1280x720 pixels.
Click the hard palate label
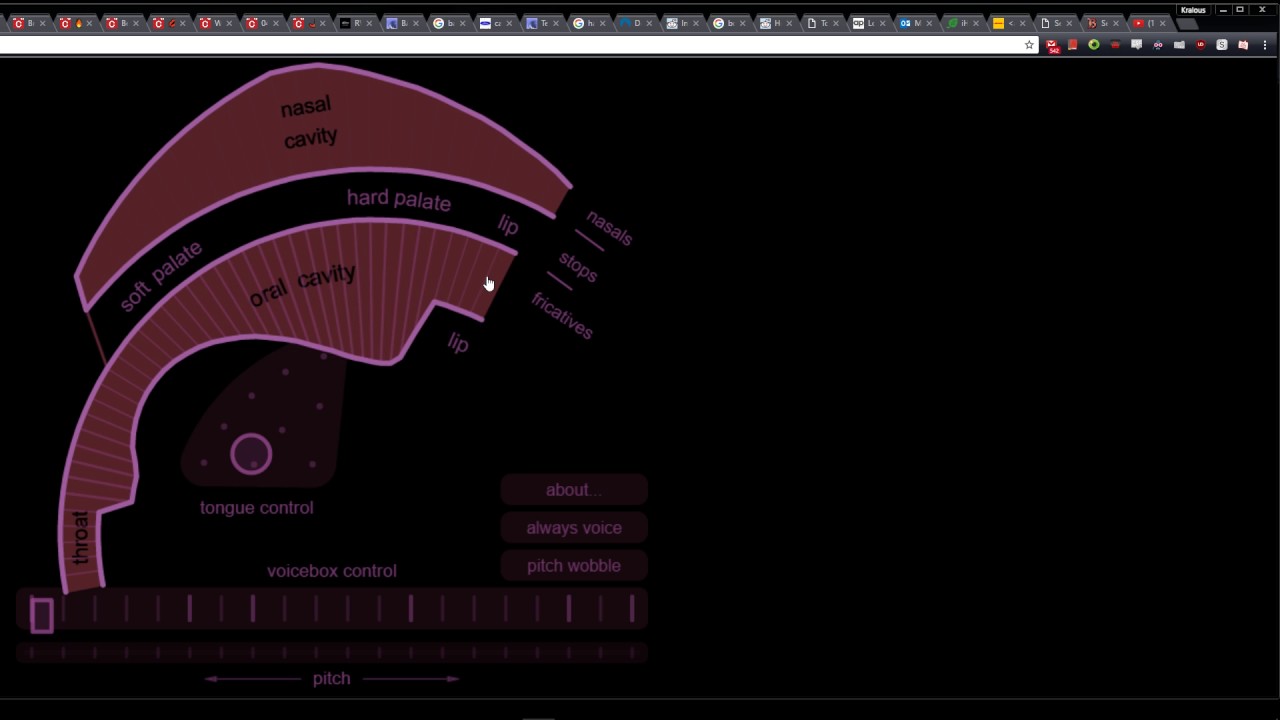[x=399, y=199]
